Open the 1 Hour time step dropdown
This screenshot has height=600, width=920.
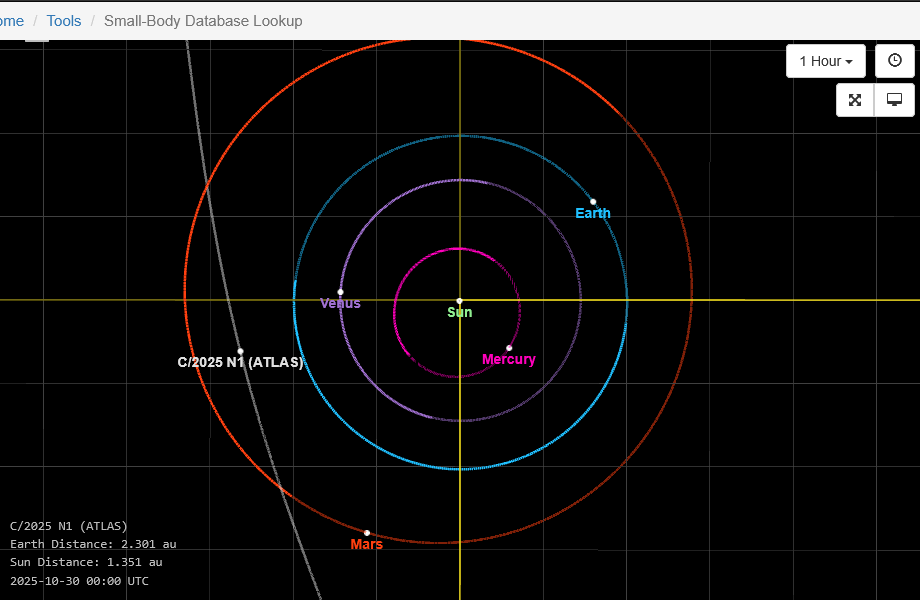(x=826, y=61)
